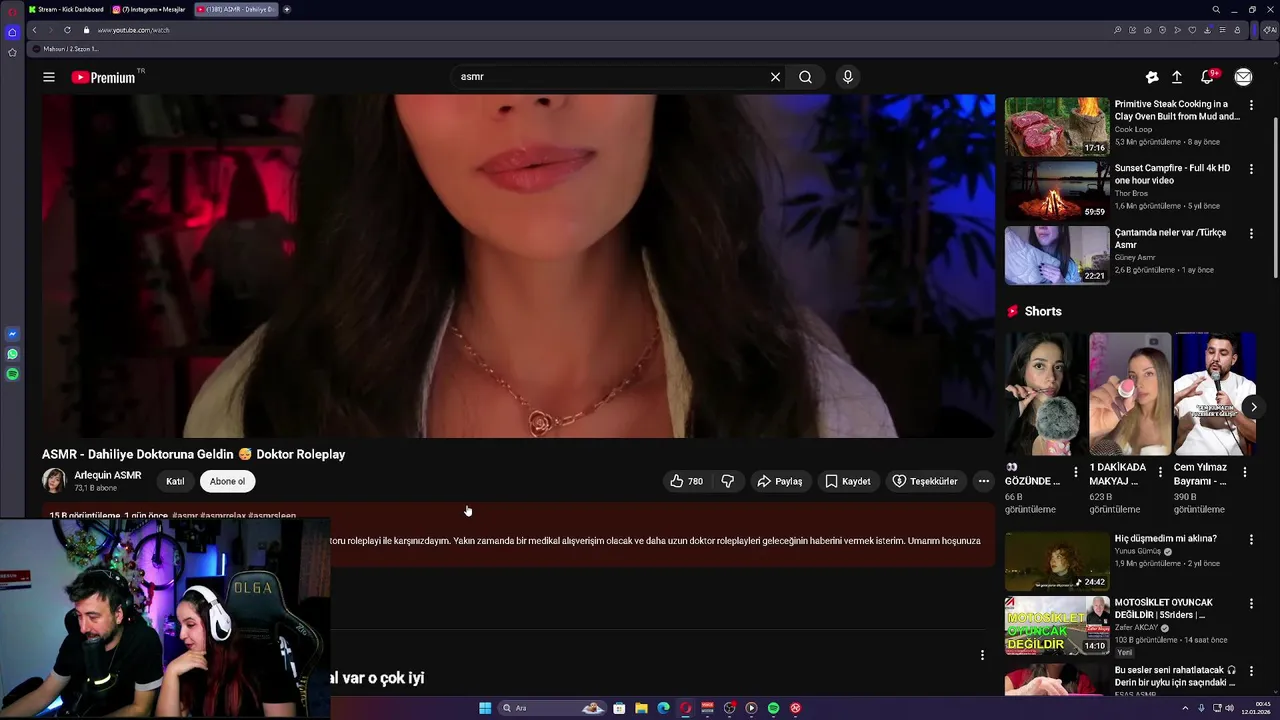1280x720 pixels.
Task: Select the ASMR YouTube browser tab
Action: [x=235, y=9]
